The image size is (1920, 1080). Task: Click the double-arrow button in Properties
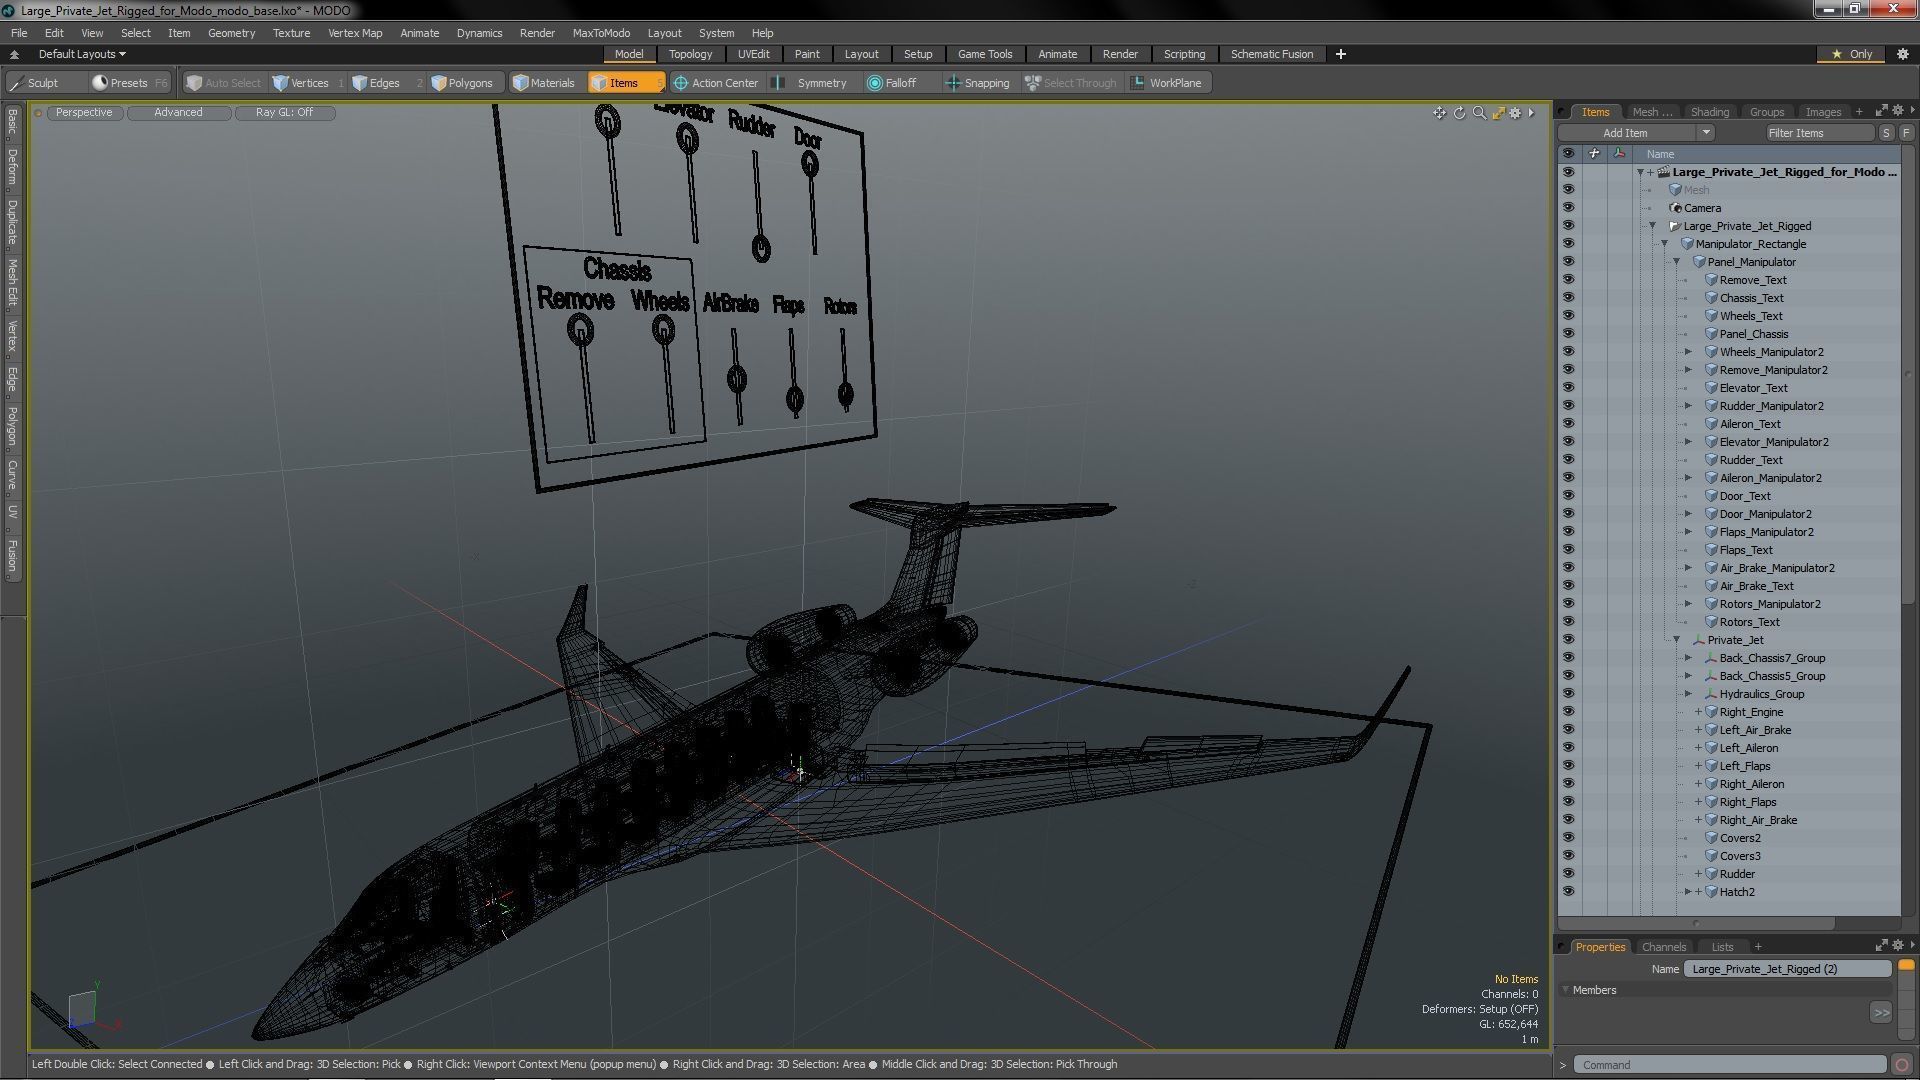click(1881, 1013)
